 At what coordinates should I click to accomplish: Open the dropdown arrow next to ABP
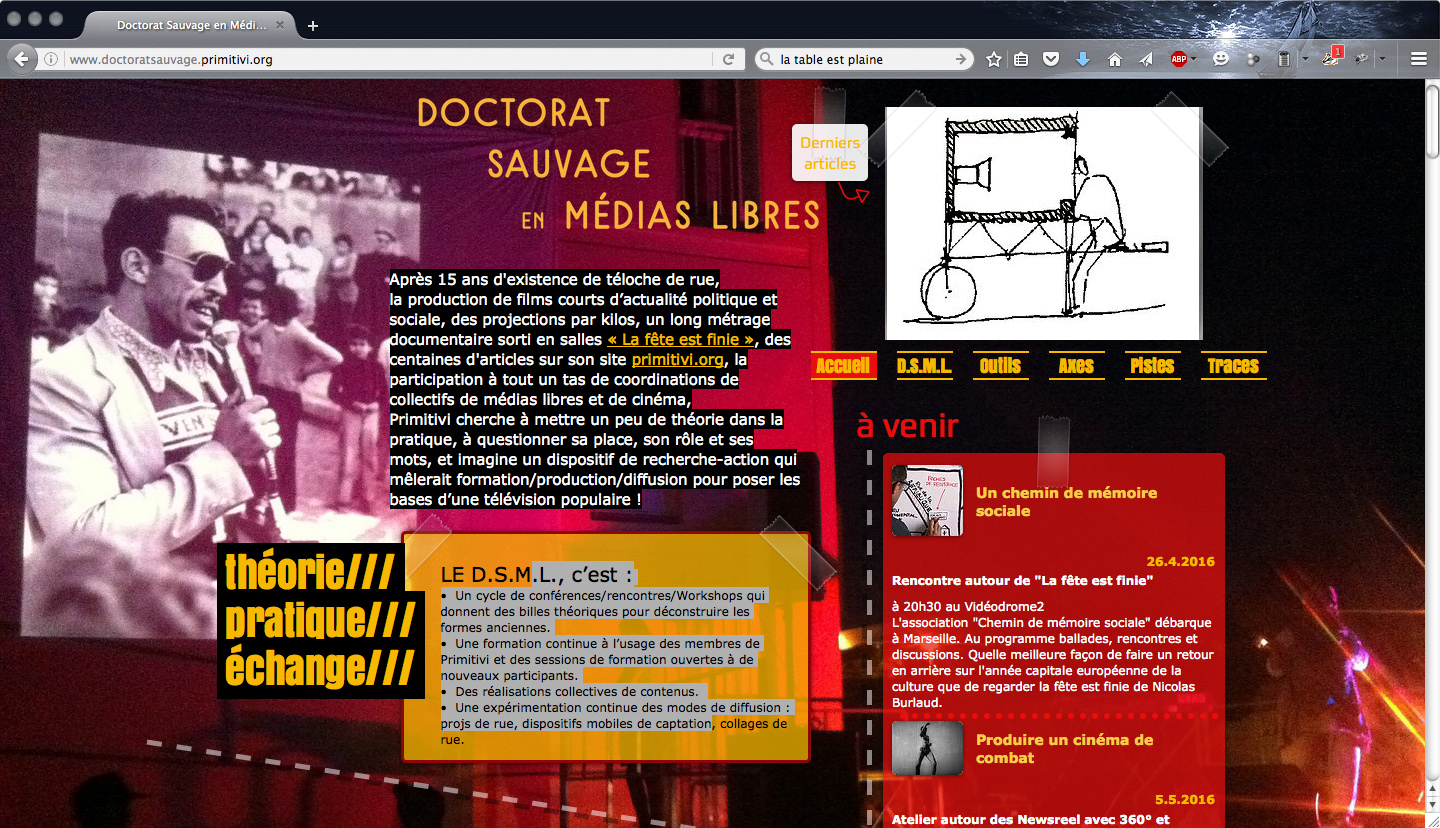(1193, 59)
